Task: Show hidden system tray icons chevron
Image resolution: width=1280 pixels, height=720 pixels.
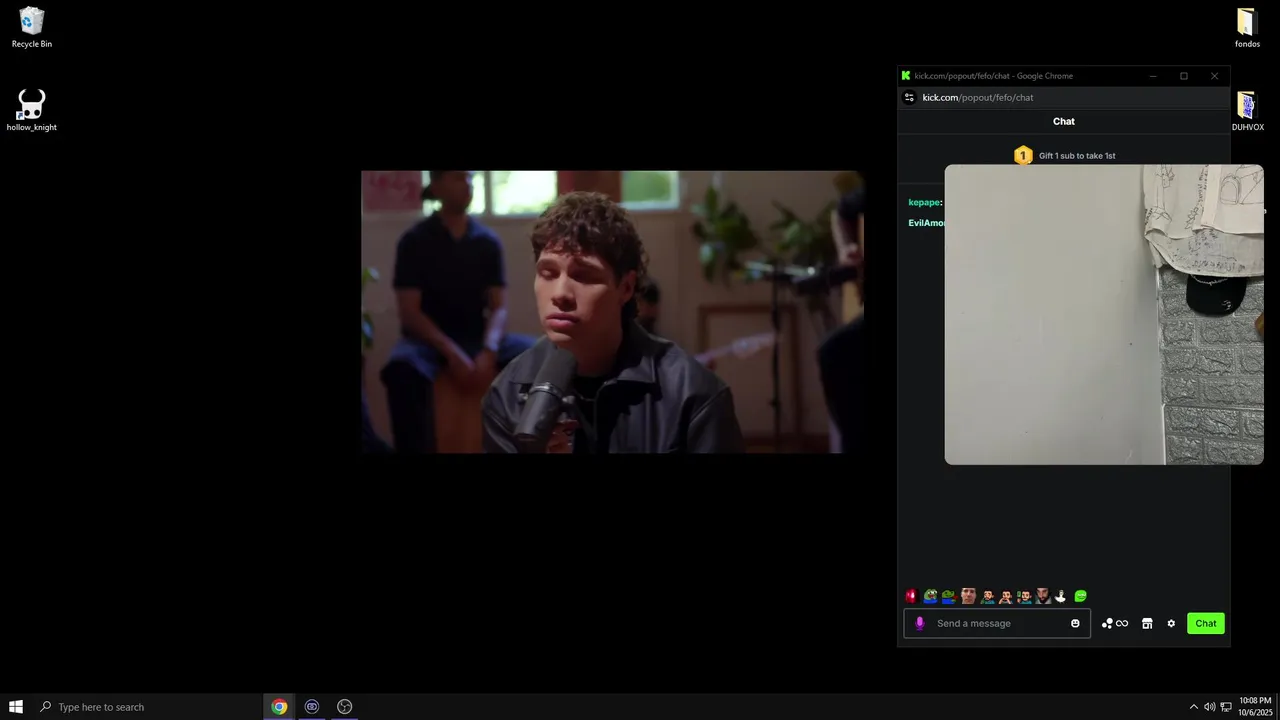Action: point(1193,707)
